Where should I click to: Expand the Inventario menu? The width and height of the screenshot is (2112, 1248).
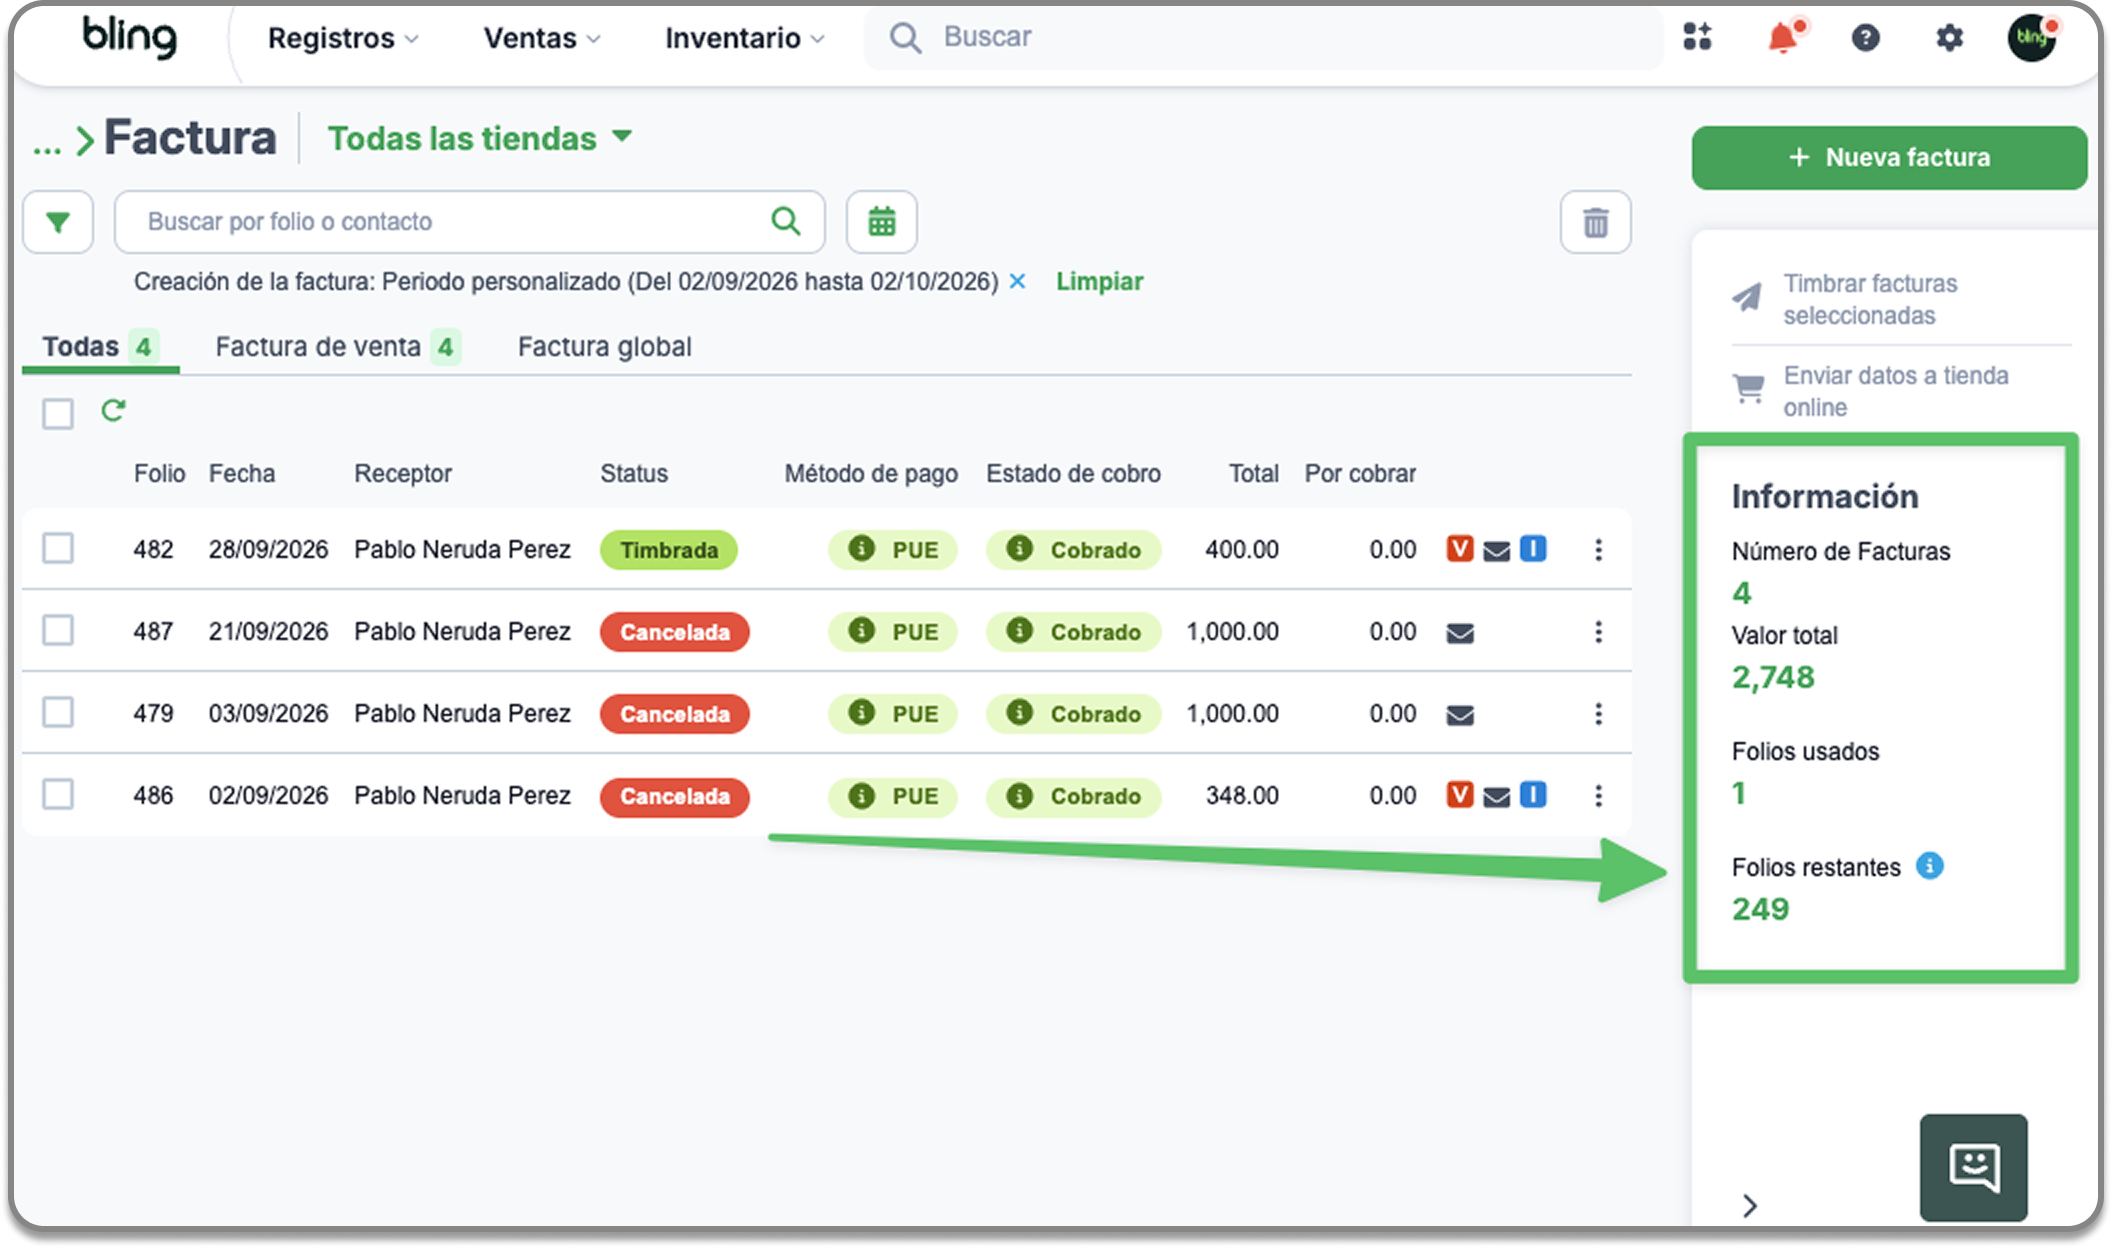pyautogui.click(x=744, y=38)
